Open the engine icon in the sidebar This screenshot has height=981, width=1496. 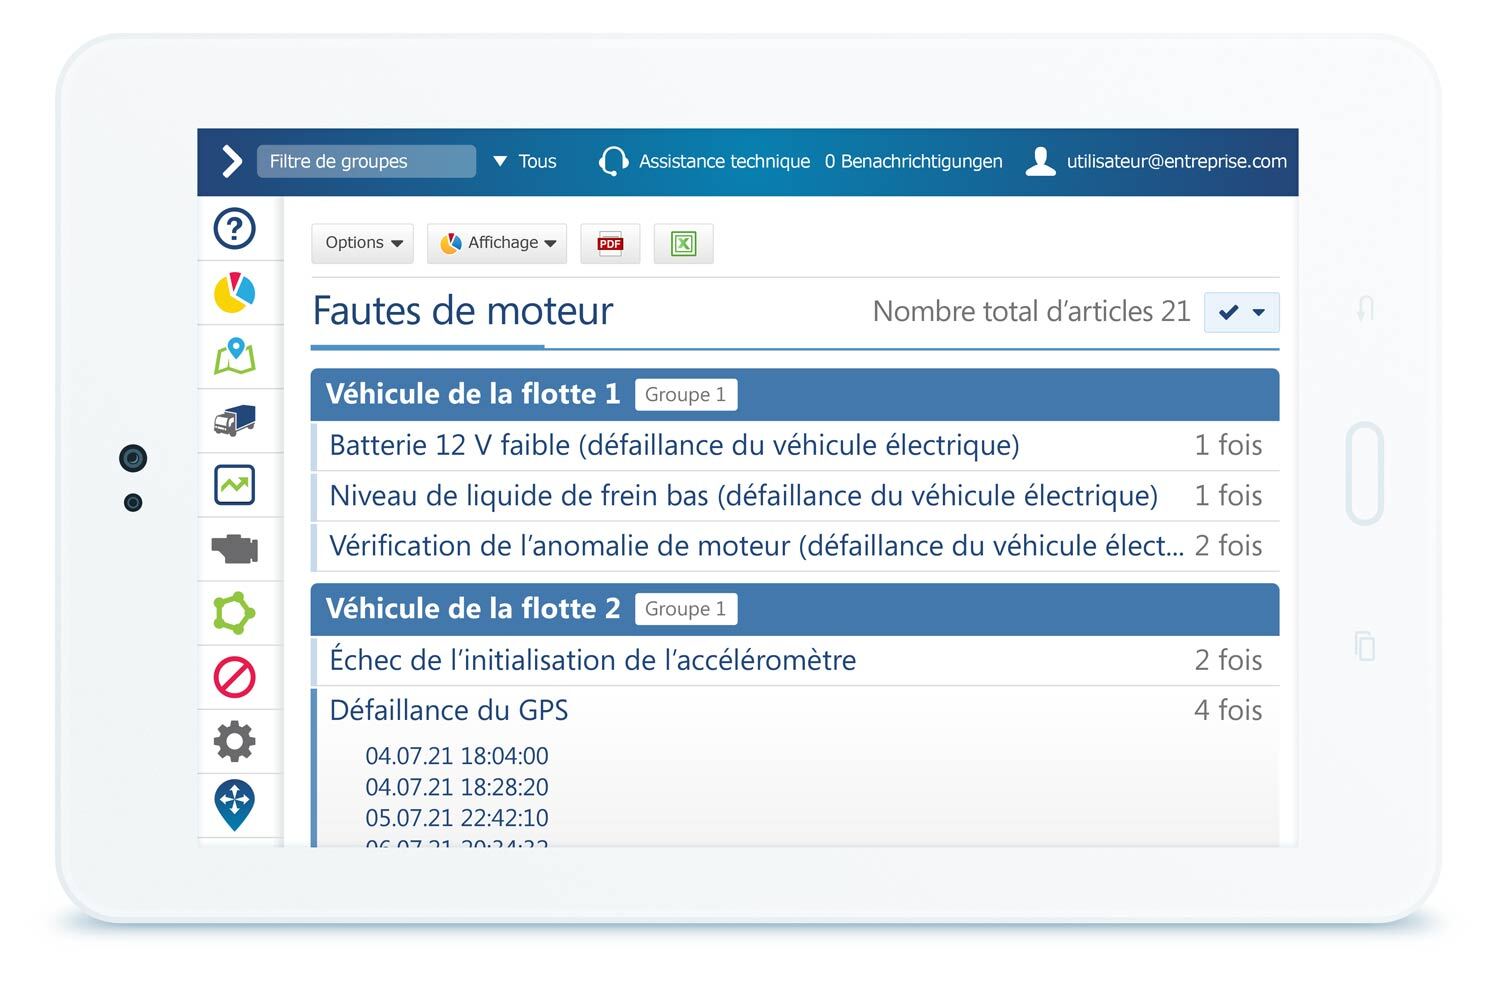235,549
